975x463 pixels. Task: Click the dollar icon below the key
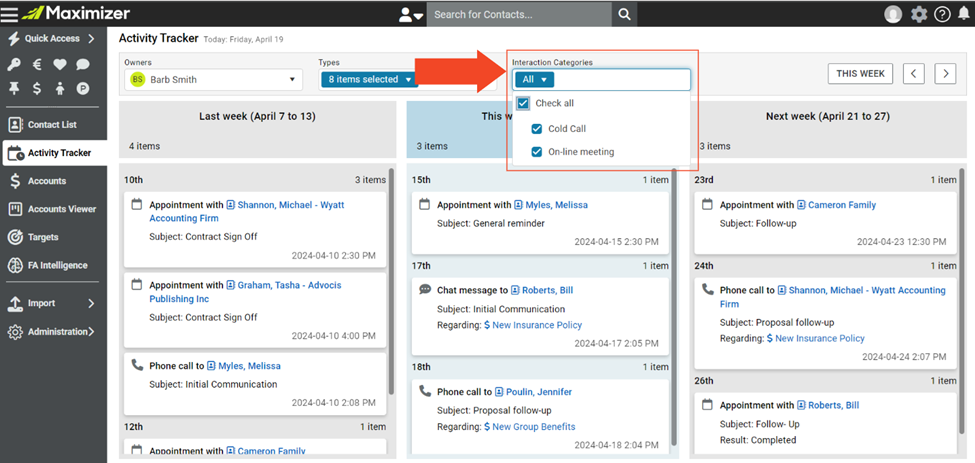coord(37,88)
